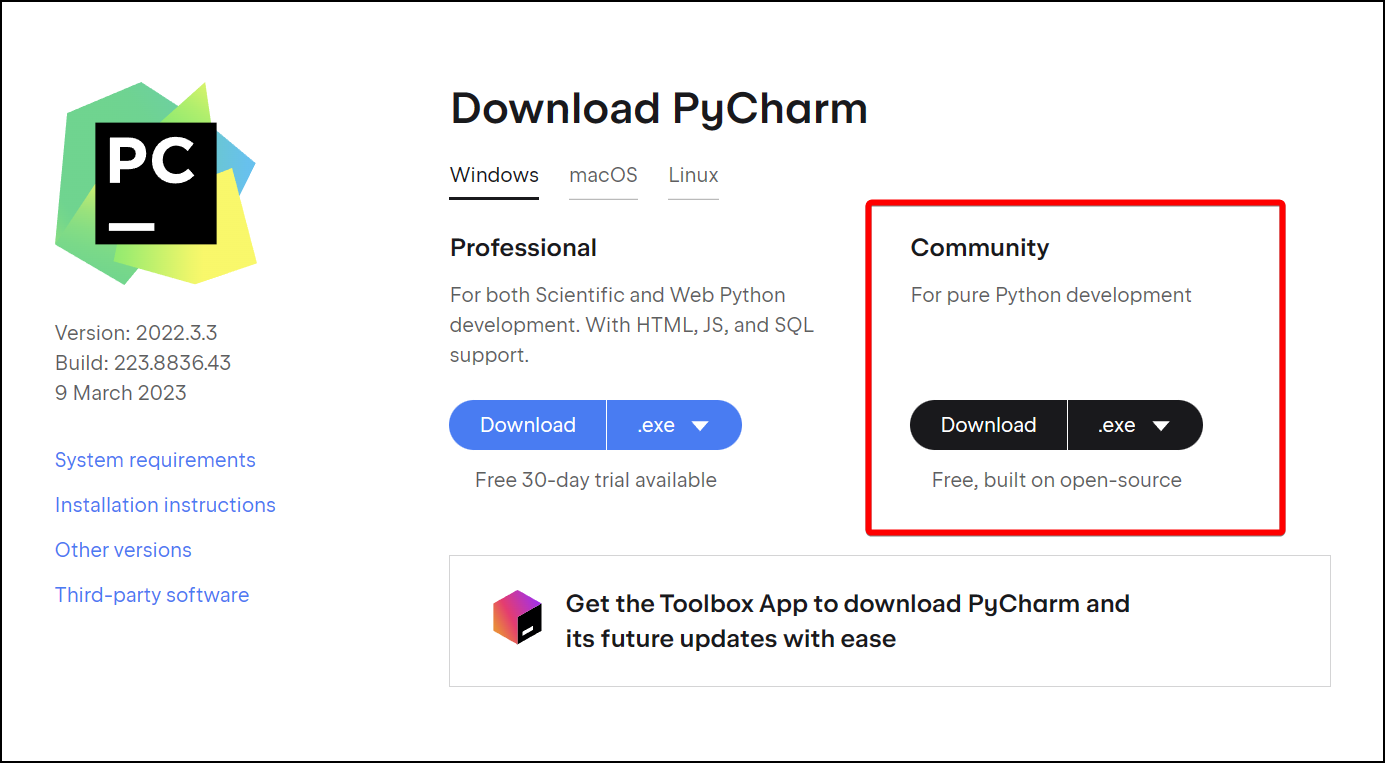Image resolution: width=1385 pixels, height=763 pixels.
Task: Switch to the Linux tab
Action: [x=693, y=175]
